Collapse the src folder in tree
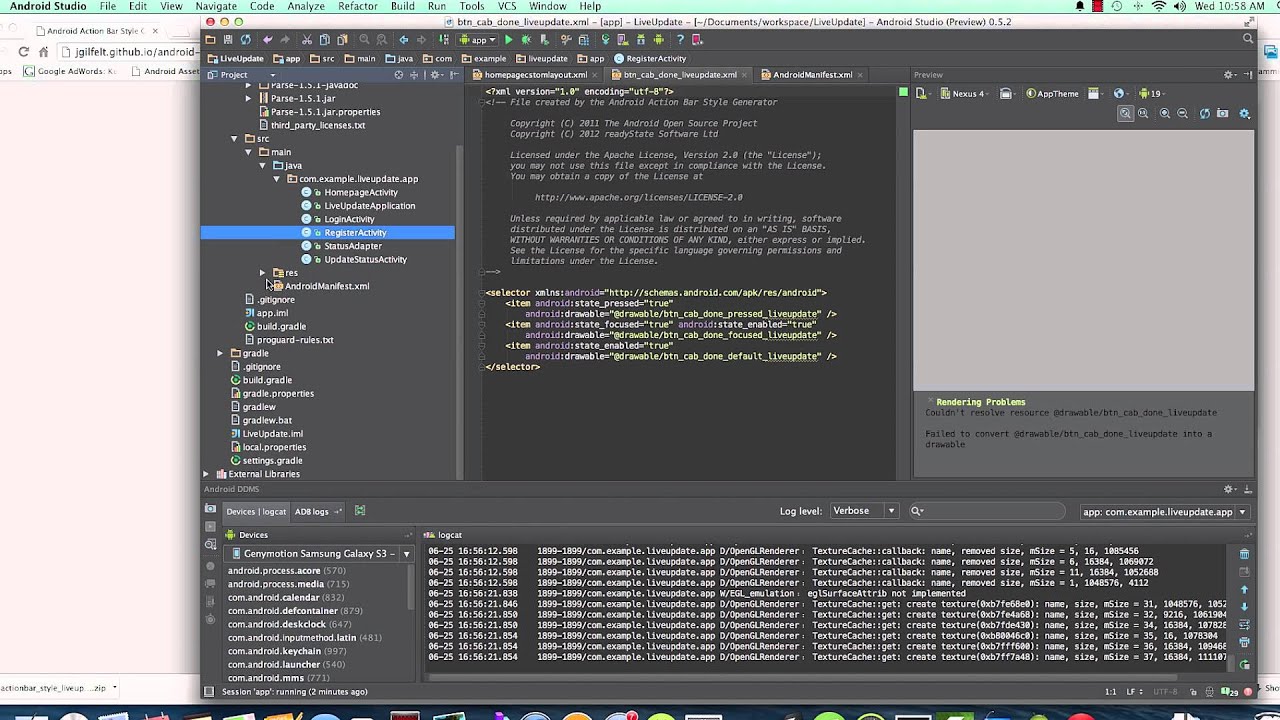The height and width of the screenshot is (720, 1280). click(234, 139)
